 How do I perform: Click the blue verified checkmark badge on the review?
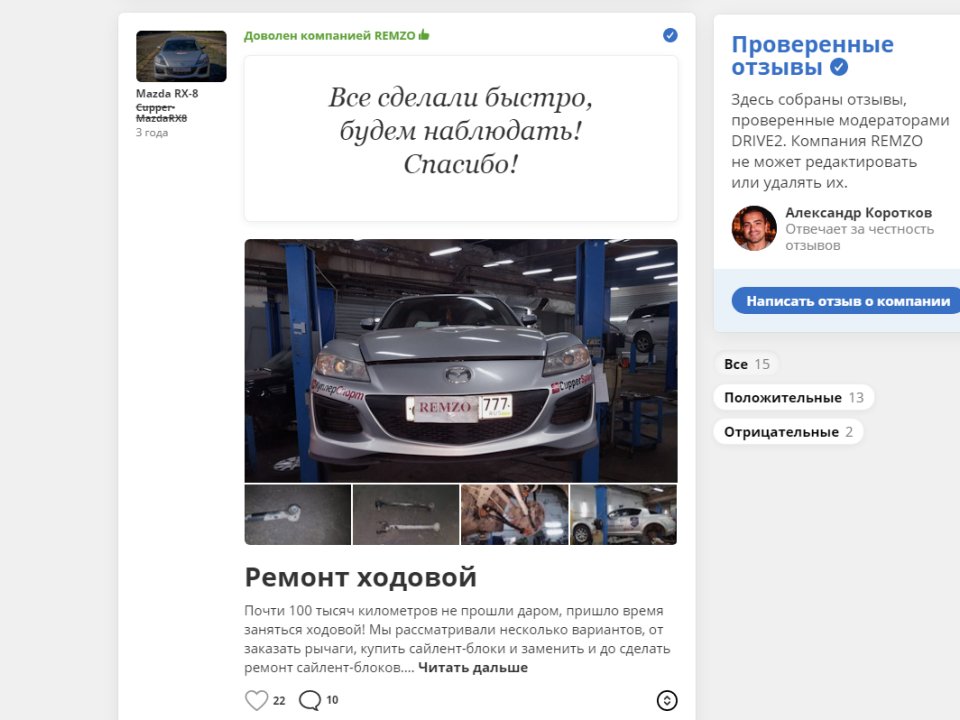click(x=670, y=35)
